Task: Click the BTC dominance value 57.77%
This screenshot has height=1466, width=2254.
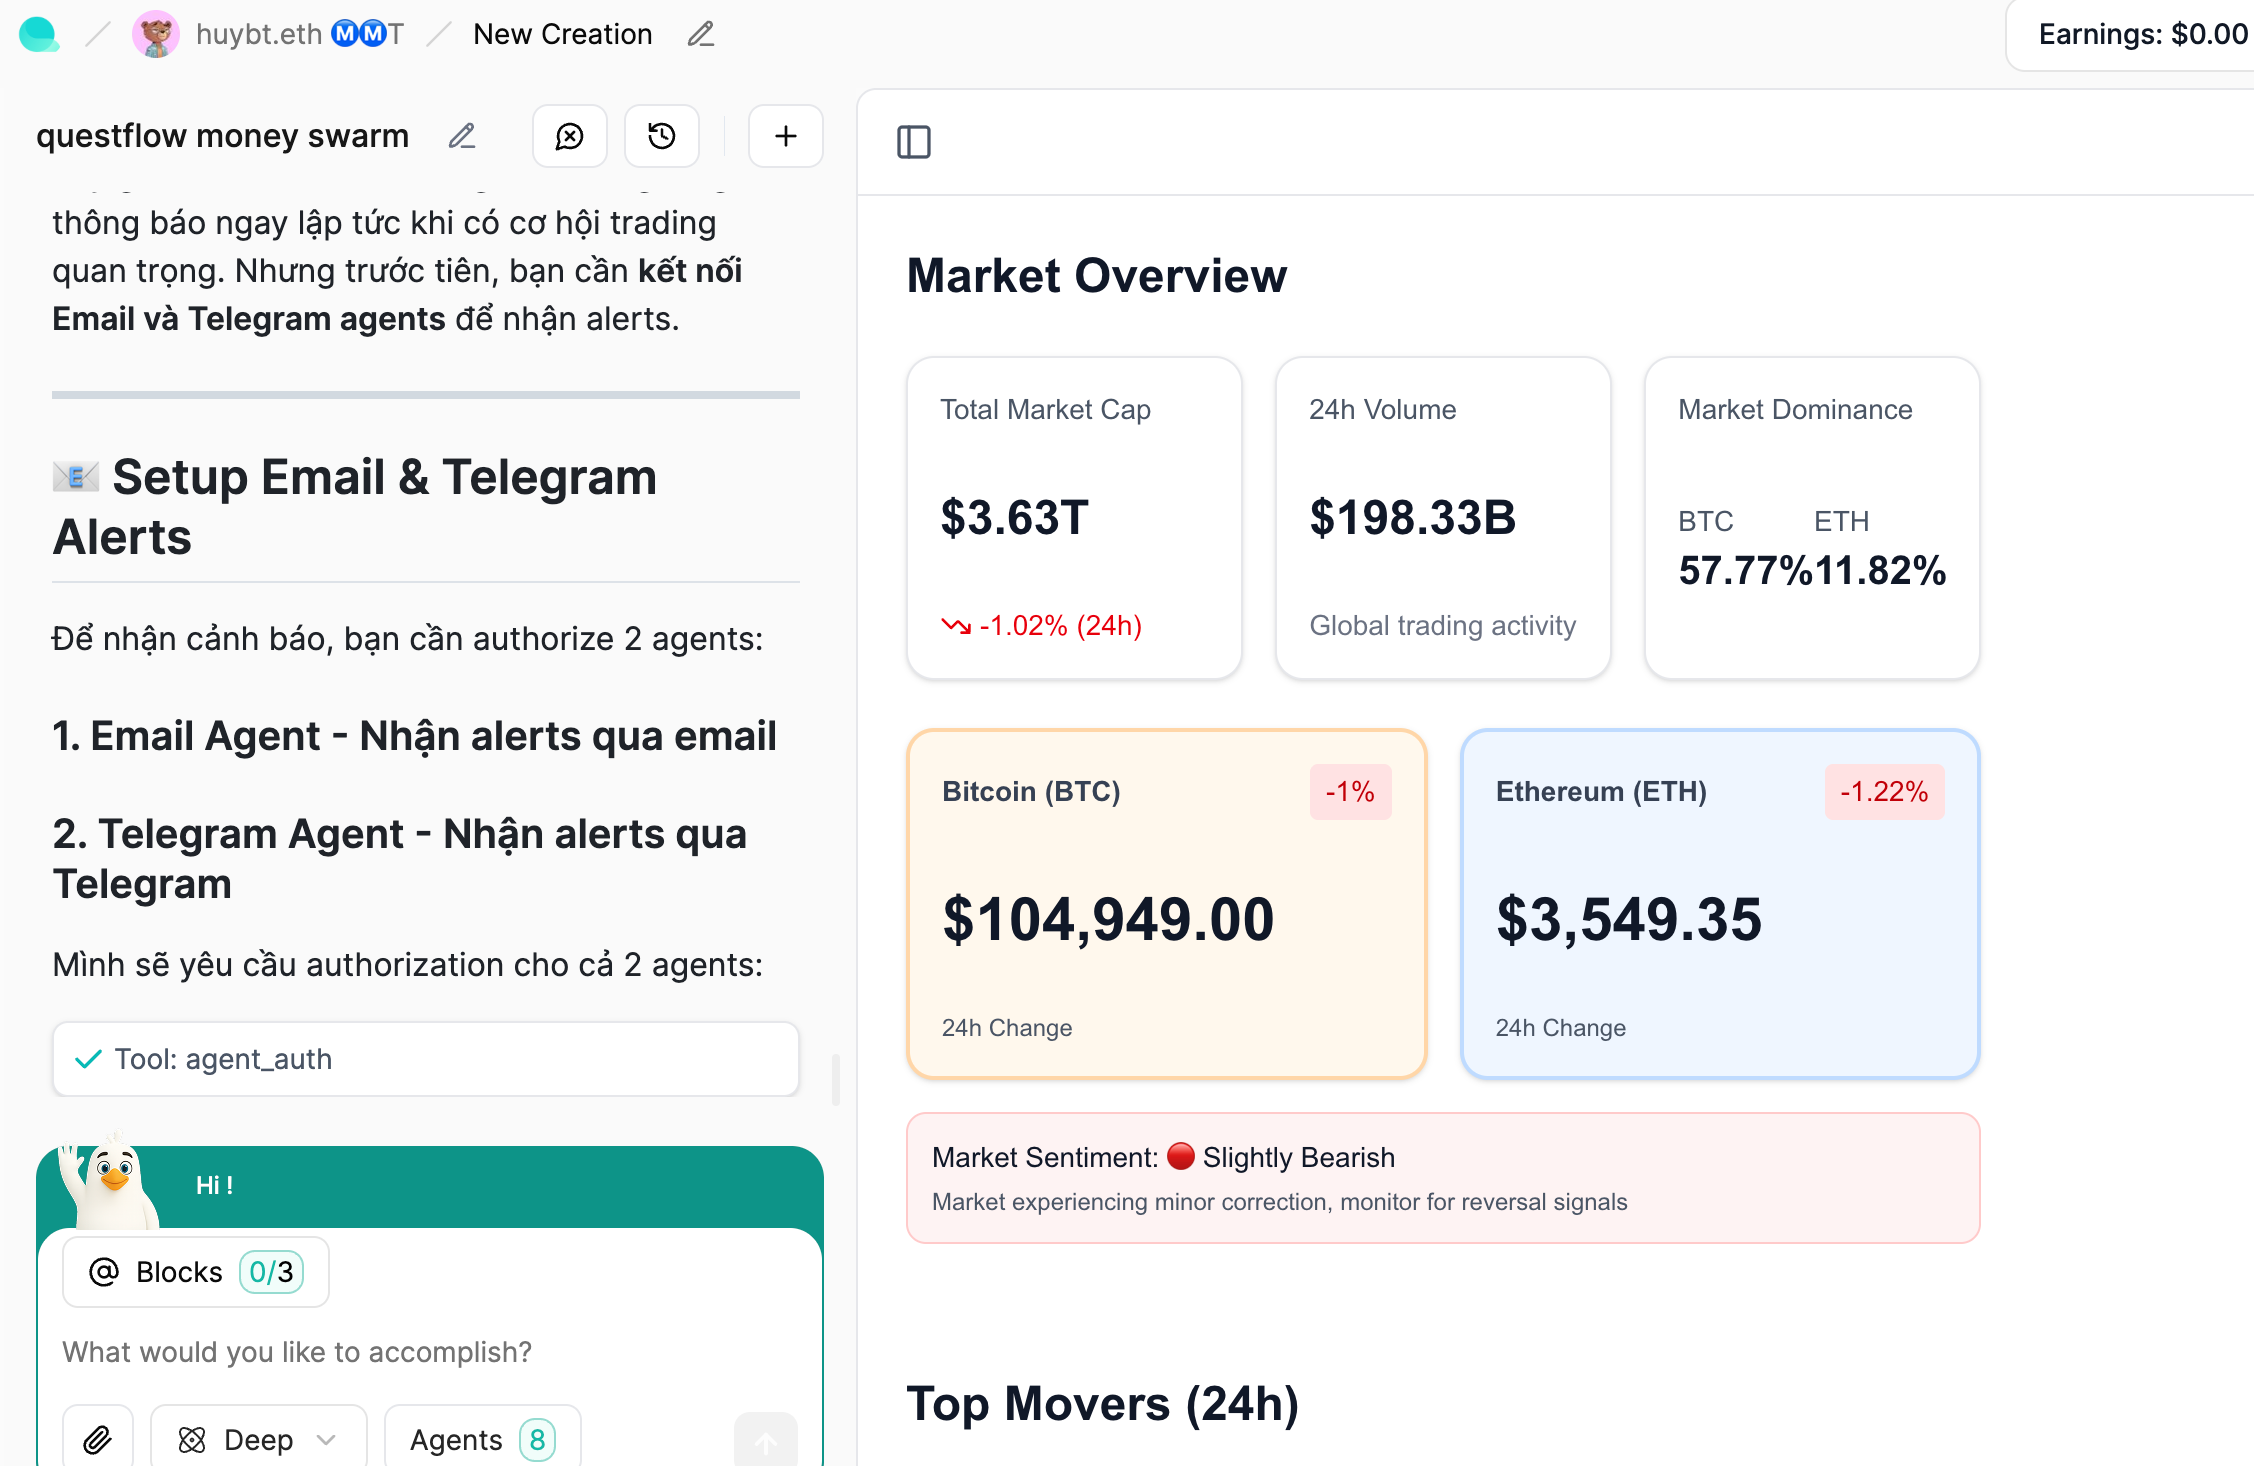Action: click(x=1746, y=571)
